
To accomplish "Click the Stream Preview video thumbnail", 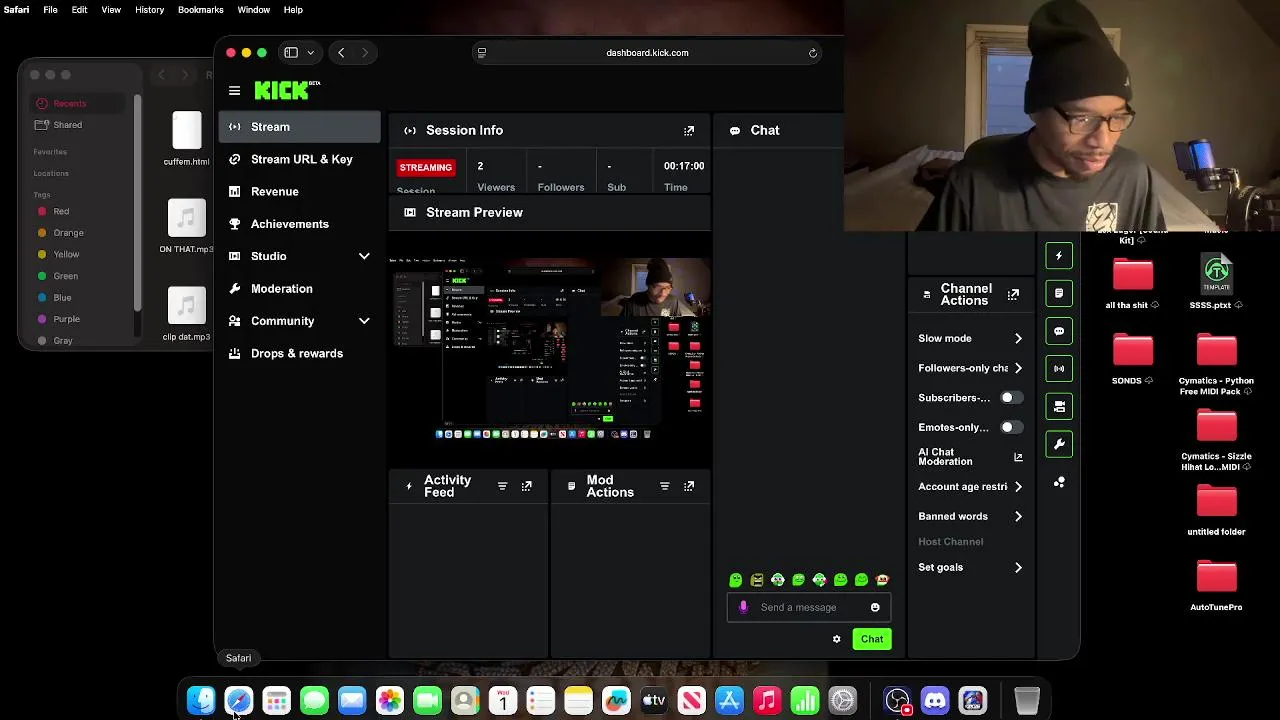I will [550, 349].
